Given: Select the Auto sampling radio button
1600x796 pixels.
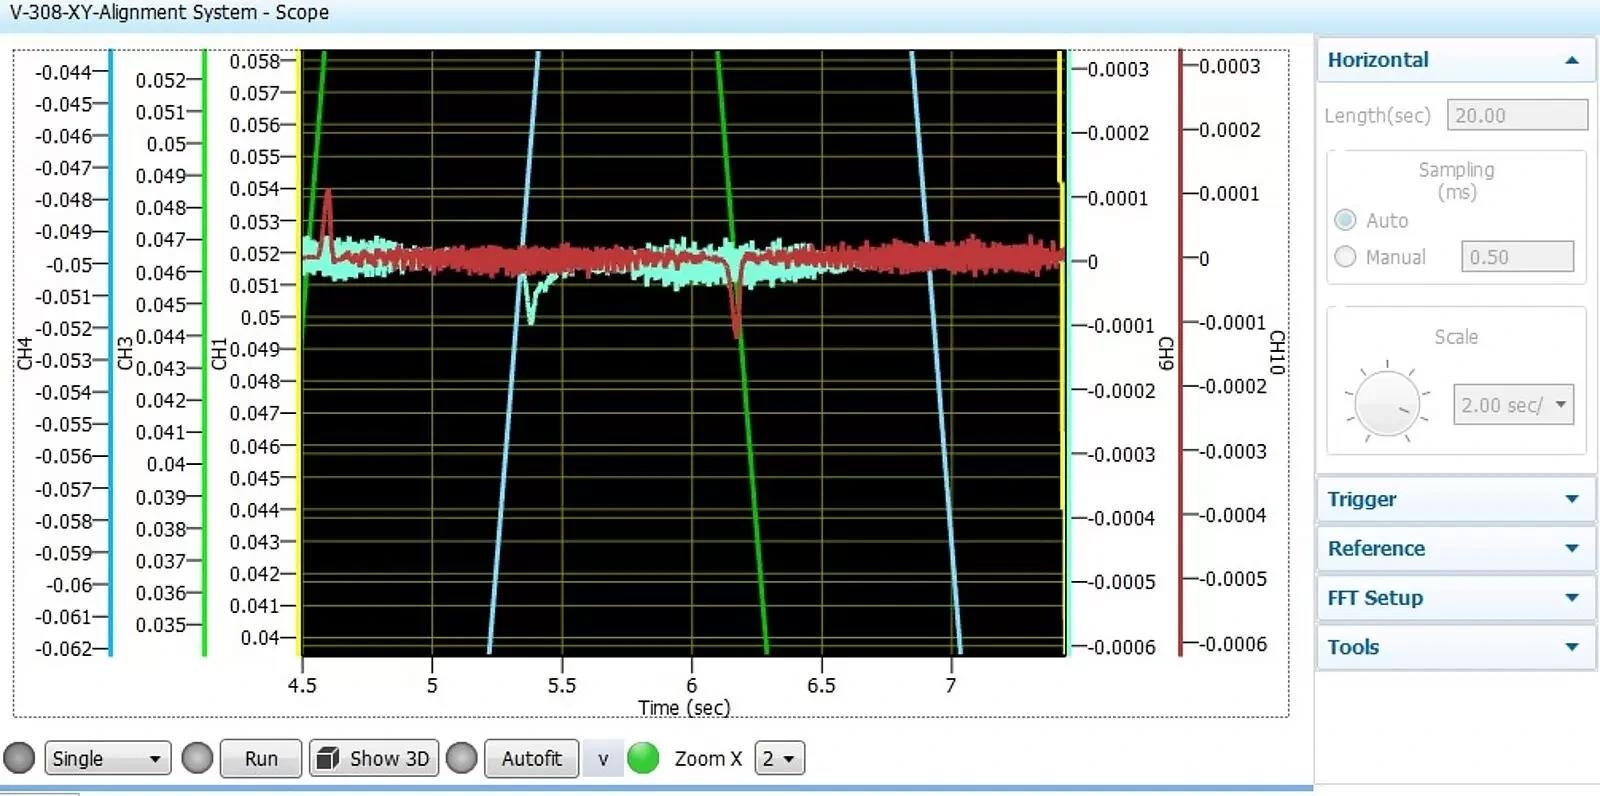Looking at the screenshot, I should 1345,220.
